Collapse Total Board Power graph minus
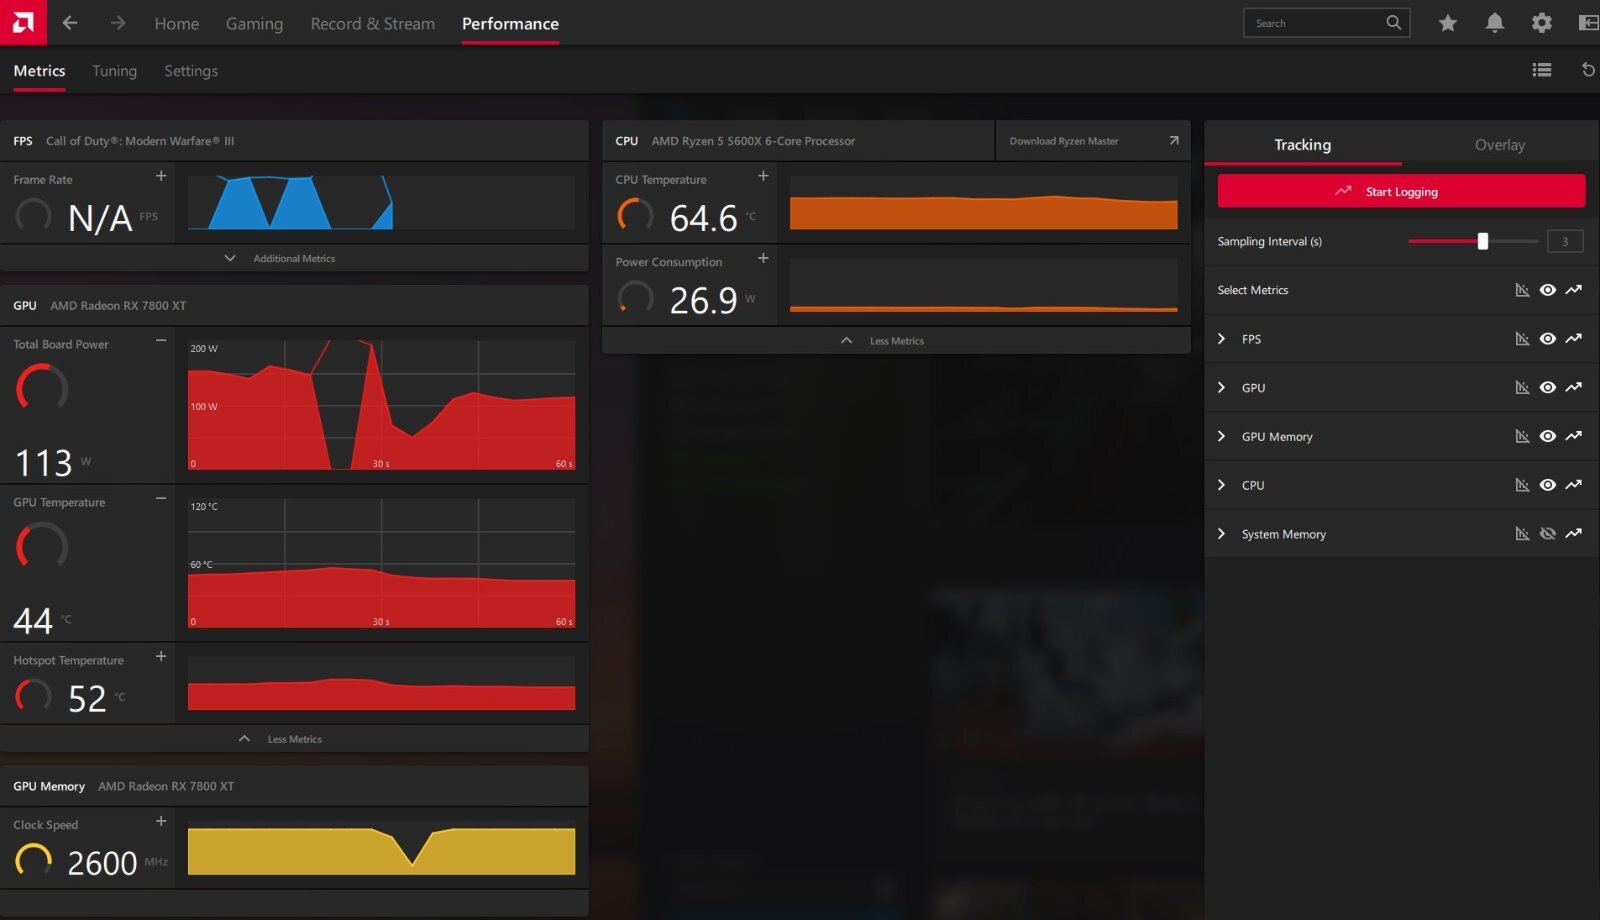Screen dimensions: 1600x920 [161, 341]
